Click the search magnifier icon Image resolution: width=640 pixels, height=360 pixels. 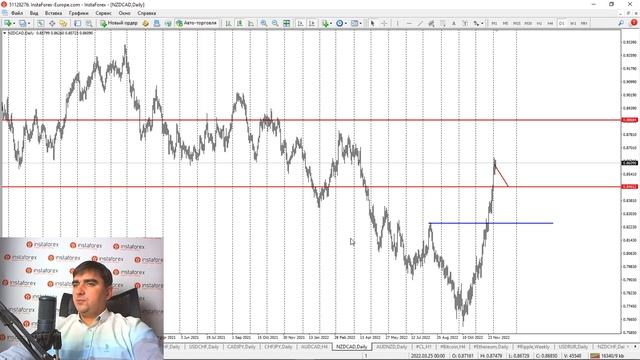pyautogui.click(x=621, y=23)
